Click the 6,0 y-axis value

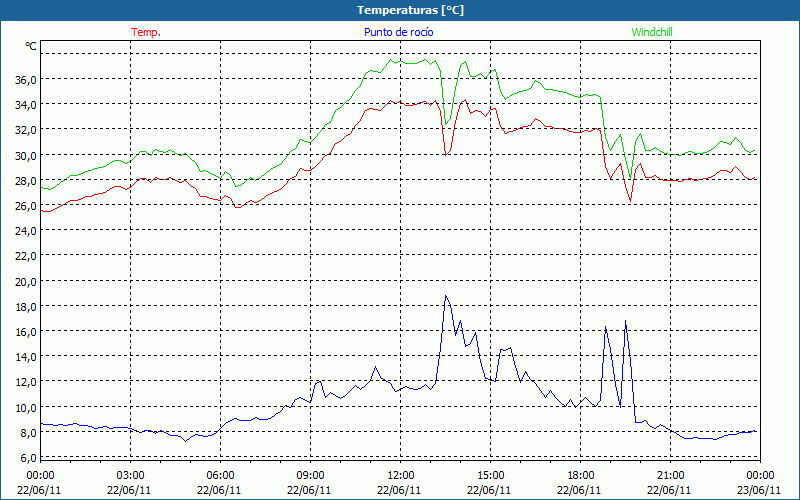28,458
